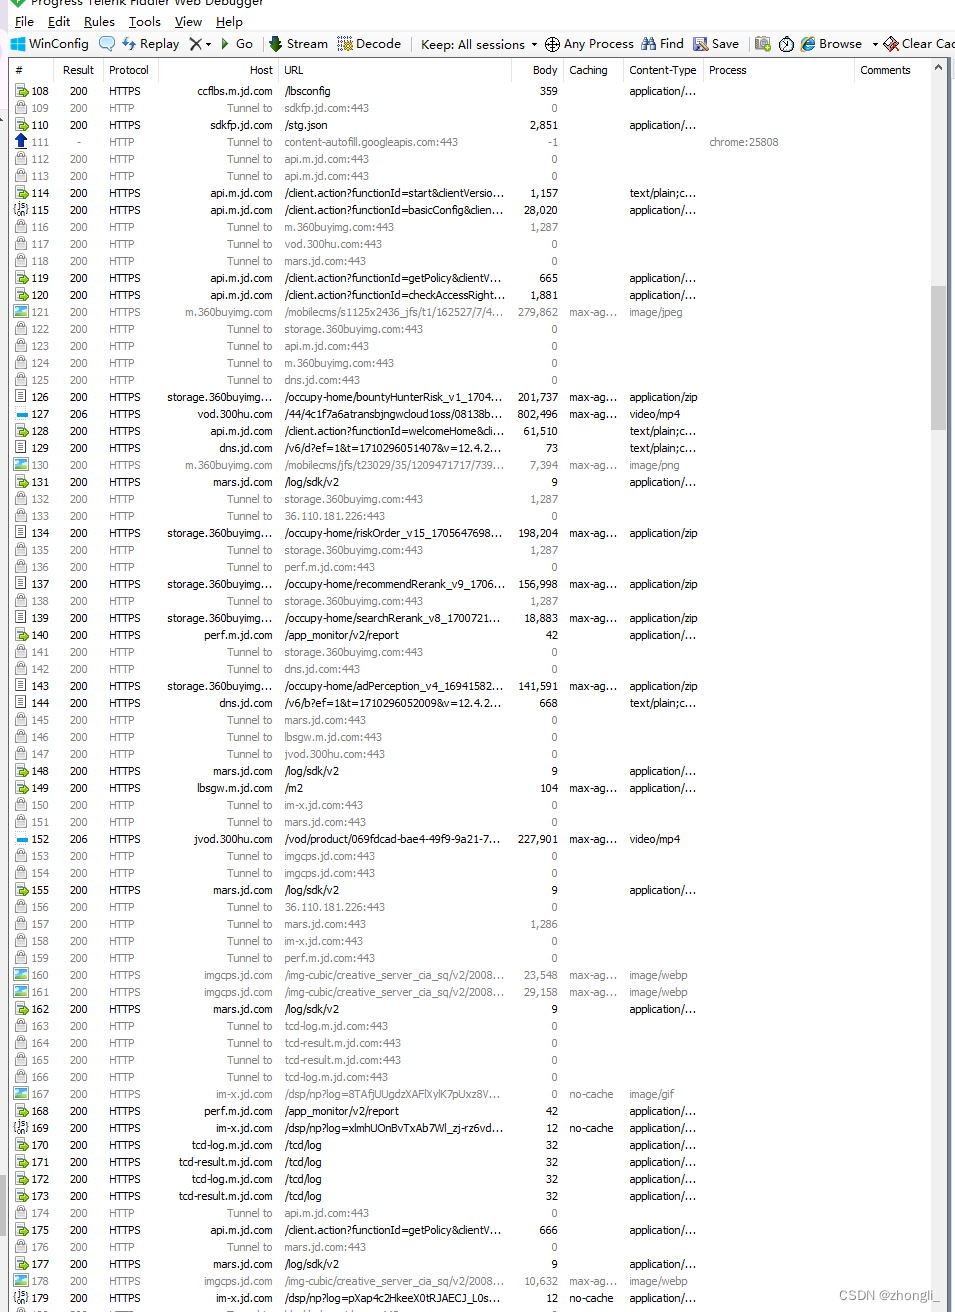
Task: Click the document icon on session 126
Action: 21,397
